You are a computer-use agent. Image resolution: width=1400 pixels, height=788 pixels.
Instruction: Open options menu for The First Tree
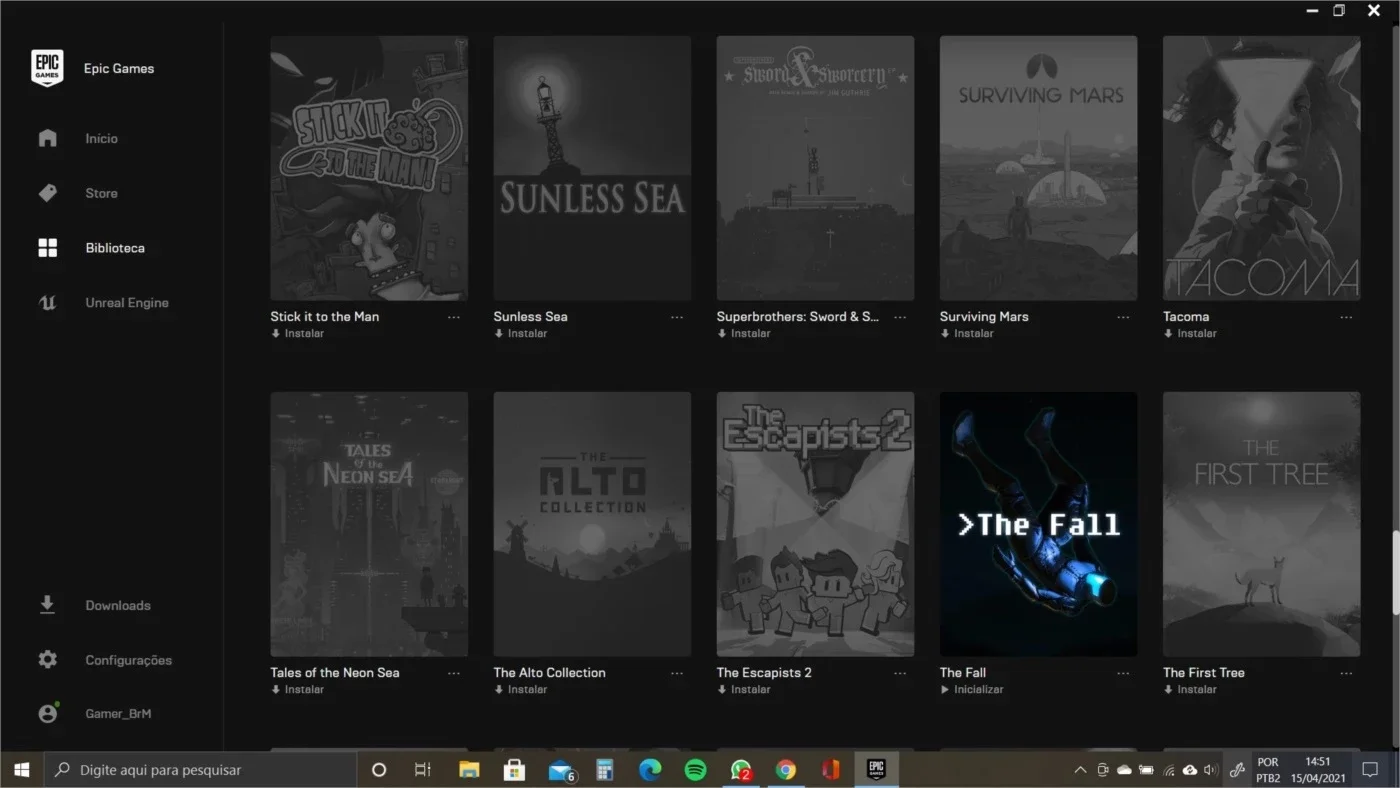1346,673
